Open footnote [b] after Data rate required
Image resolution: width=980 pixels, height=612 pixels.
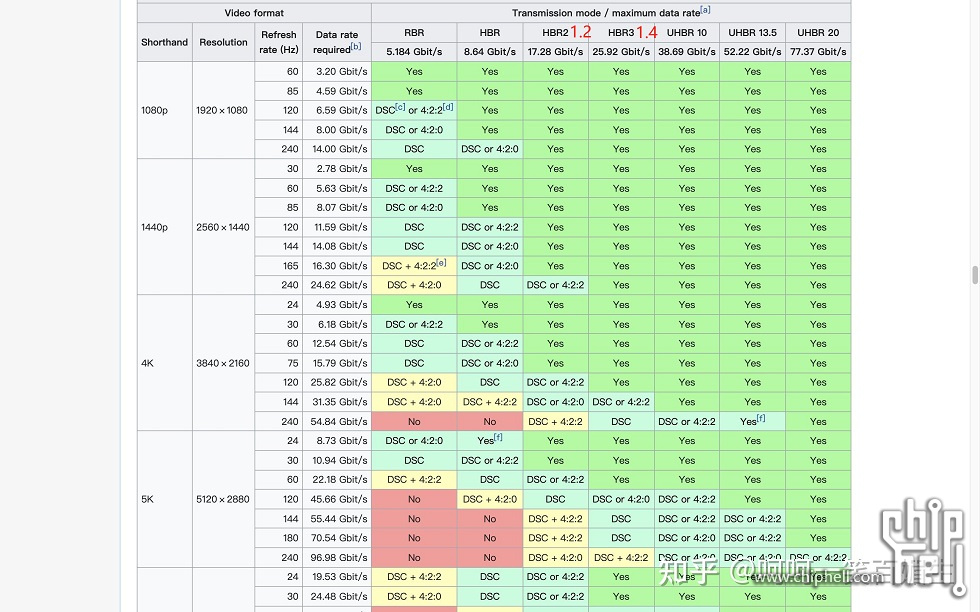[x=356, y=46]
